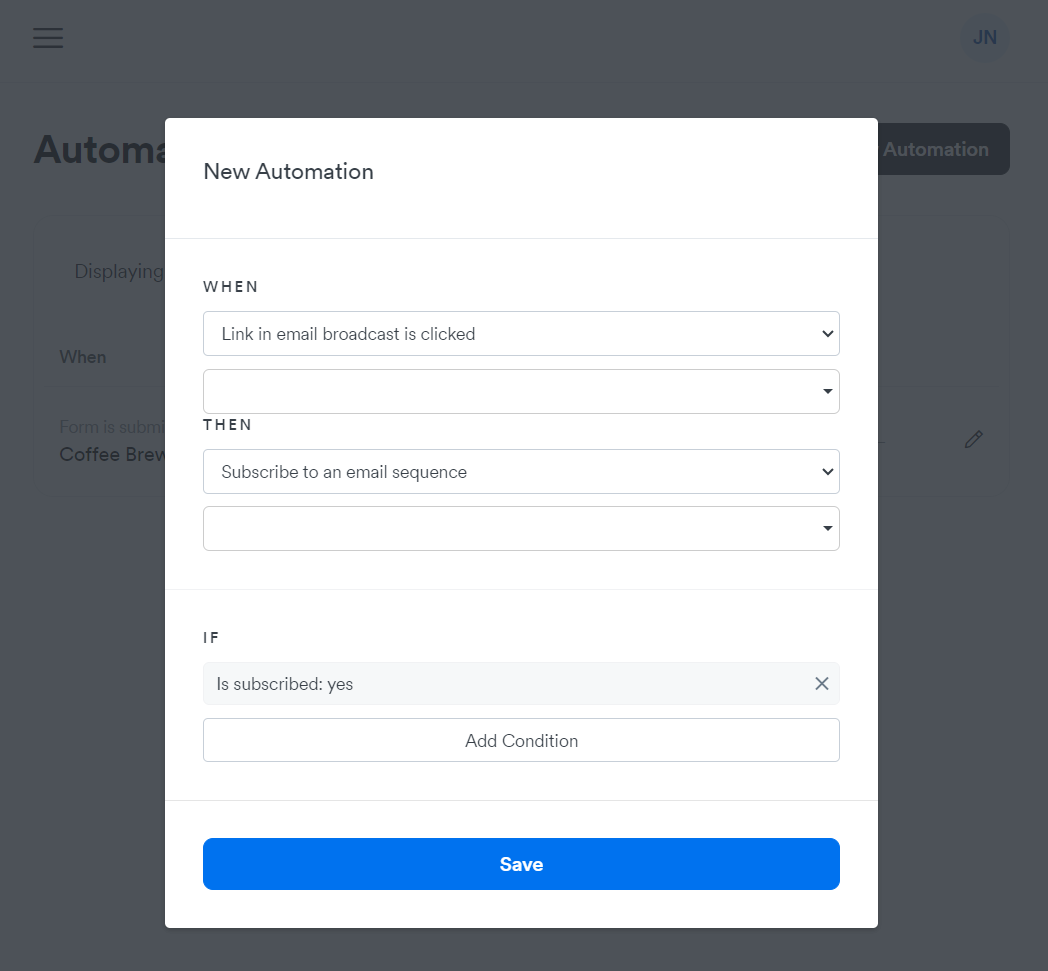Click the JN user avatar
The image size is (1048, 971).
pyautogui.click(x=984, y=37)
